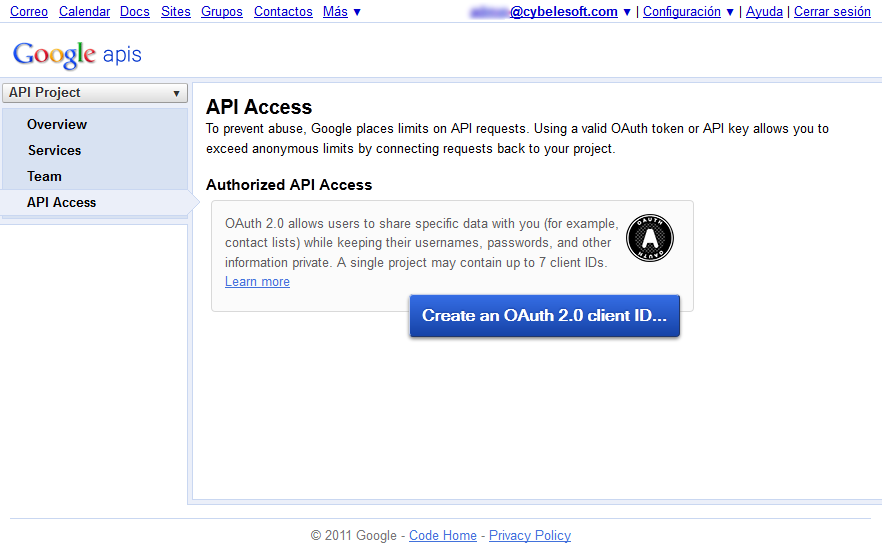Open the Docs link
Screen dimensions: 882x554
135,12
